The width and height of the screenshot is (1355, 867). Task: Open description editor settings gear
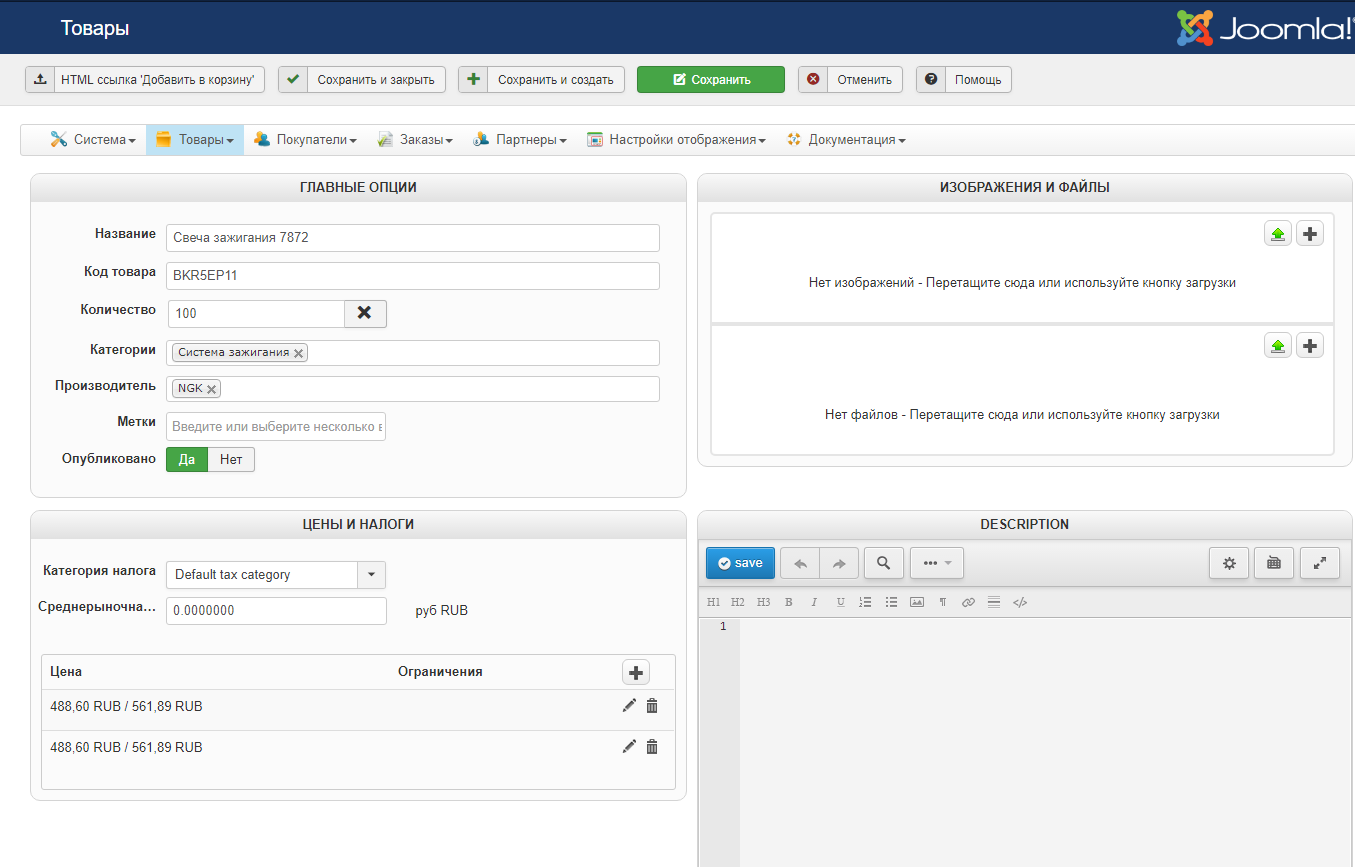tap(1229, 563)
